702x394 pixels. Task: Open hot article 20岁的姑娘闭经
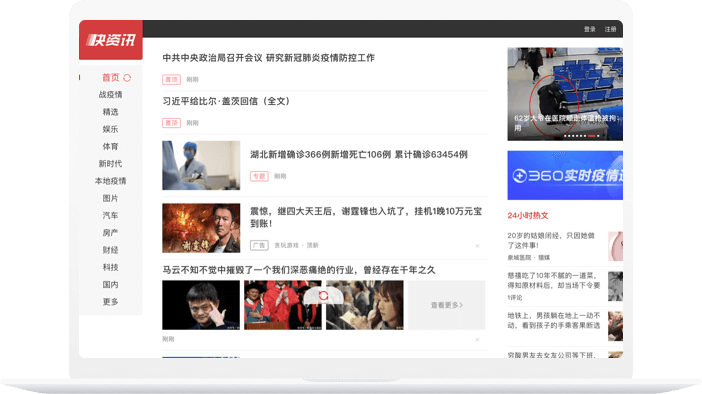(551, 240)
